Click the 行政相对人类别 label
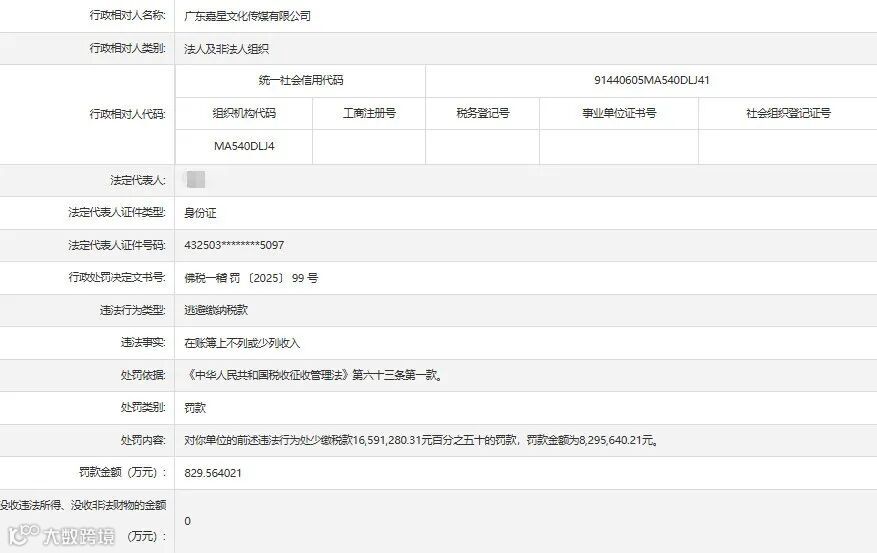Screen dimensions: 877x553 [128, 49]
